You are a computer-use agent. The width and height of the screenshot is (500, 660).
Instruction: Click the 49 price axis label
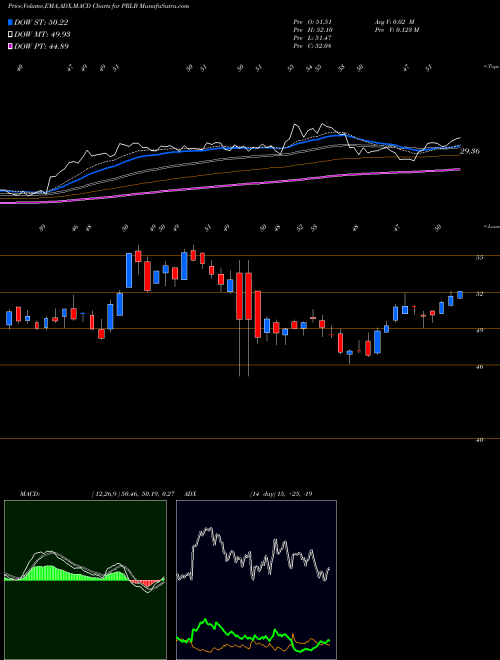pyautogui.click(x=479, y=331)
